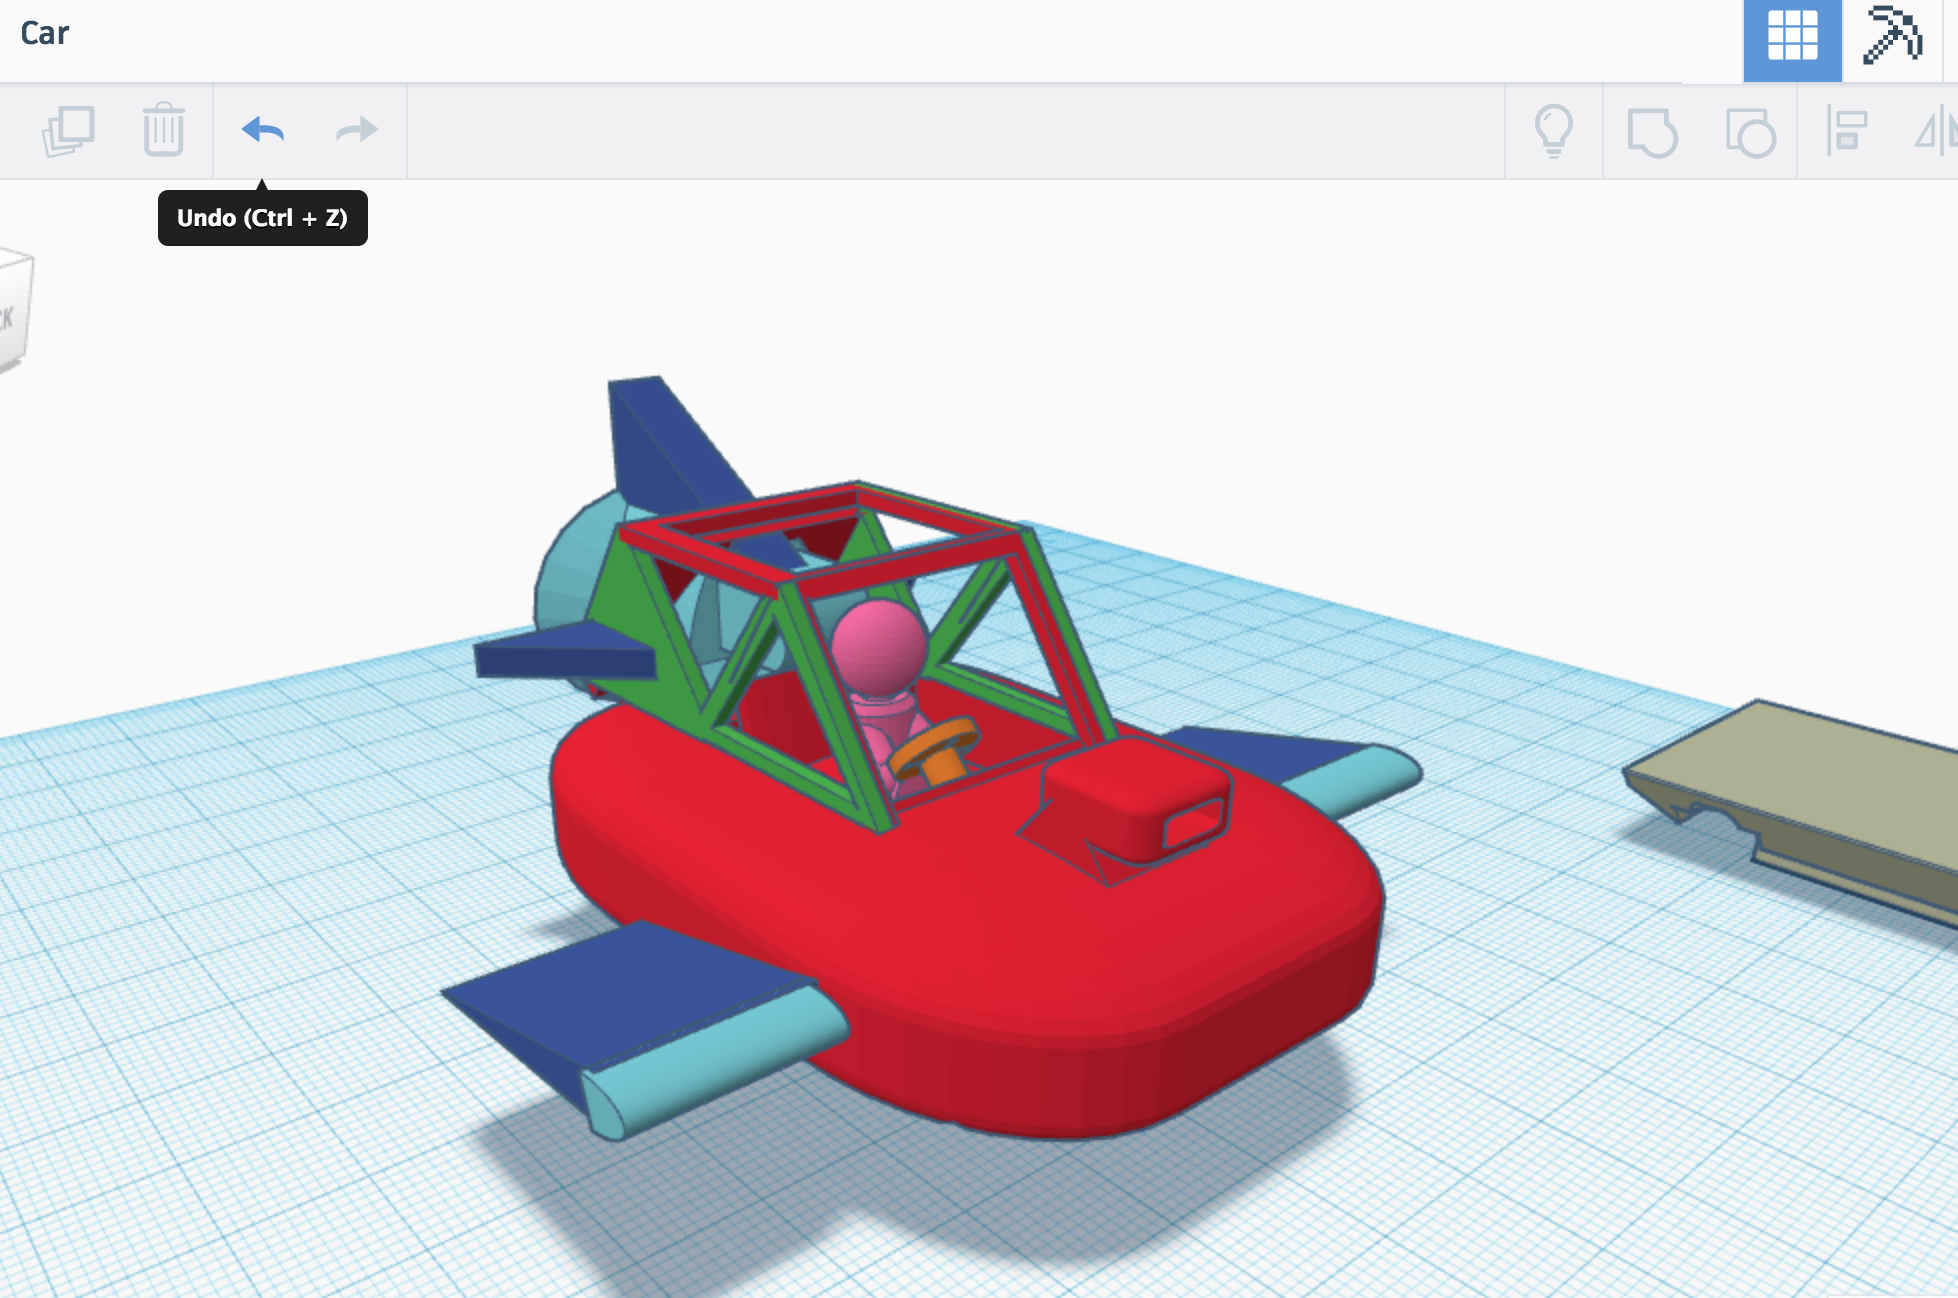Click the Ungroup shapes icon
Viewport: 1958px width, 1298px height.
coord(1749,132)
